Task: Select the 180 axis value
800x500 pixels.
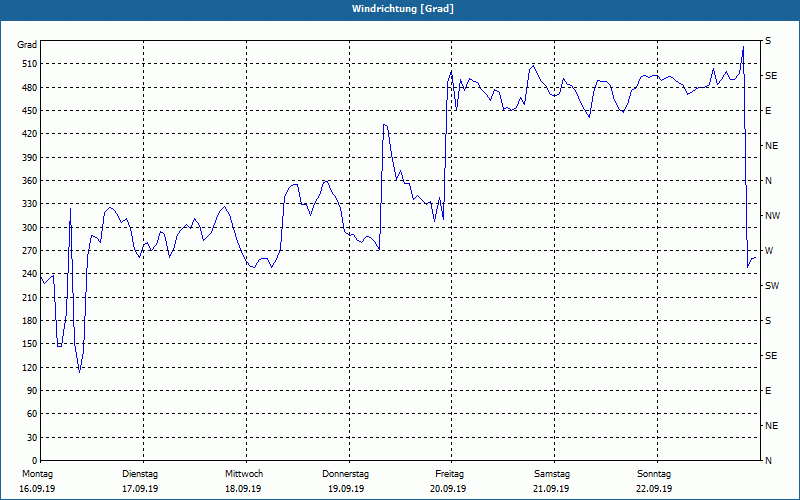Action: click(x=29, y=320)
